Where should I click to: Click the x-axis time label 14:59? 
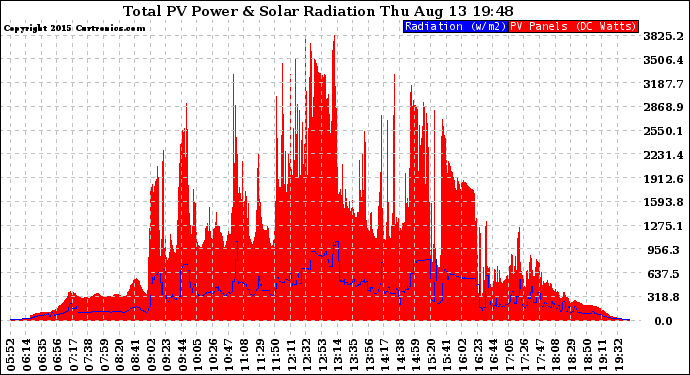tap(415, 355)
